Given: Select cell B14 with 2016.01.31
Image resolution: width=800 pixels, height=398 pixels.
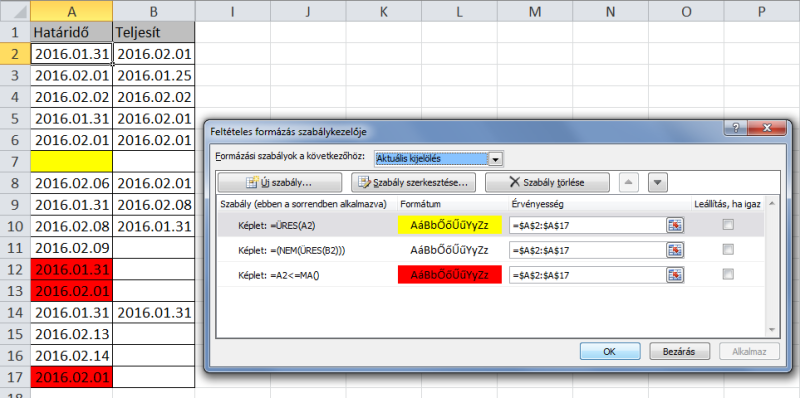Looking at the screenshot, I should coord(154,312).
